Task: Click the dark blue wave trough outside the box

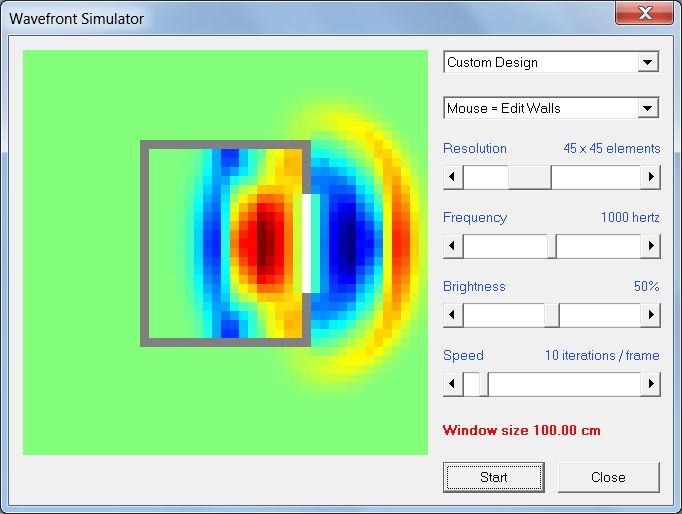Action: [347, 244]
